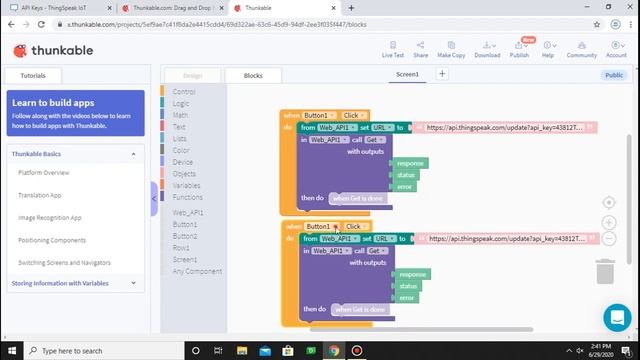Open the chat support bubble
The image size is (640, 360).
click(x=617, y=318)
